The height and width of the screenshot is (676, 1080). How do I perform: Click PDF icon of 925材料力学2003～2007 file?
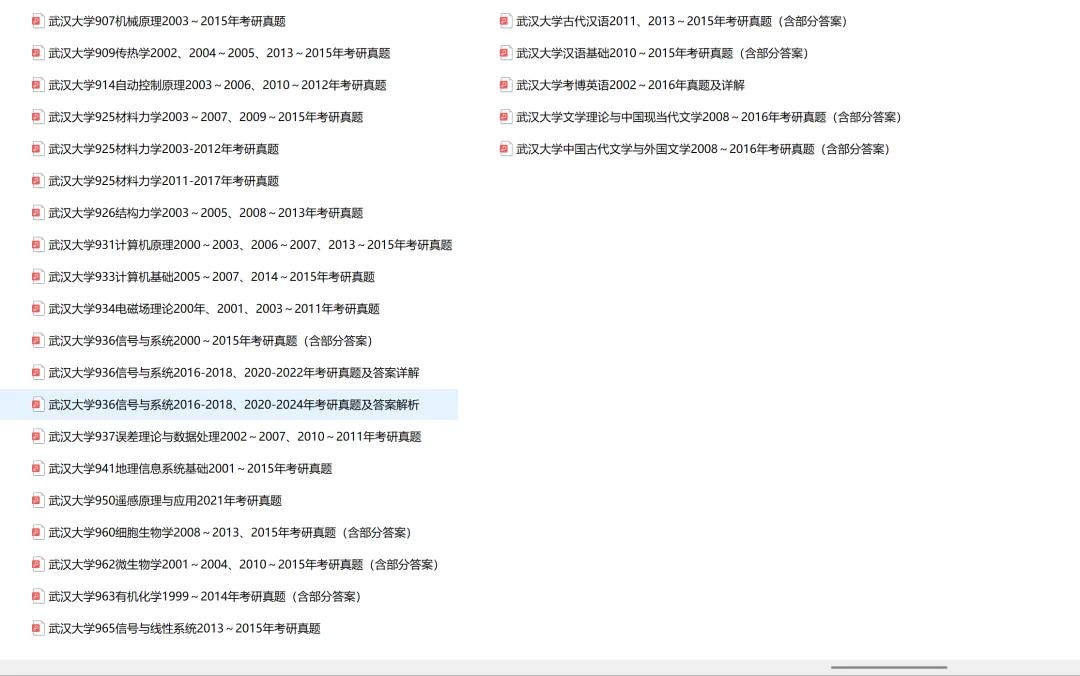tap(38, 116)
